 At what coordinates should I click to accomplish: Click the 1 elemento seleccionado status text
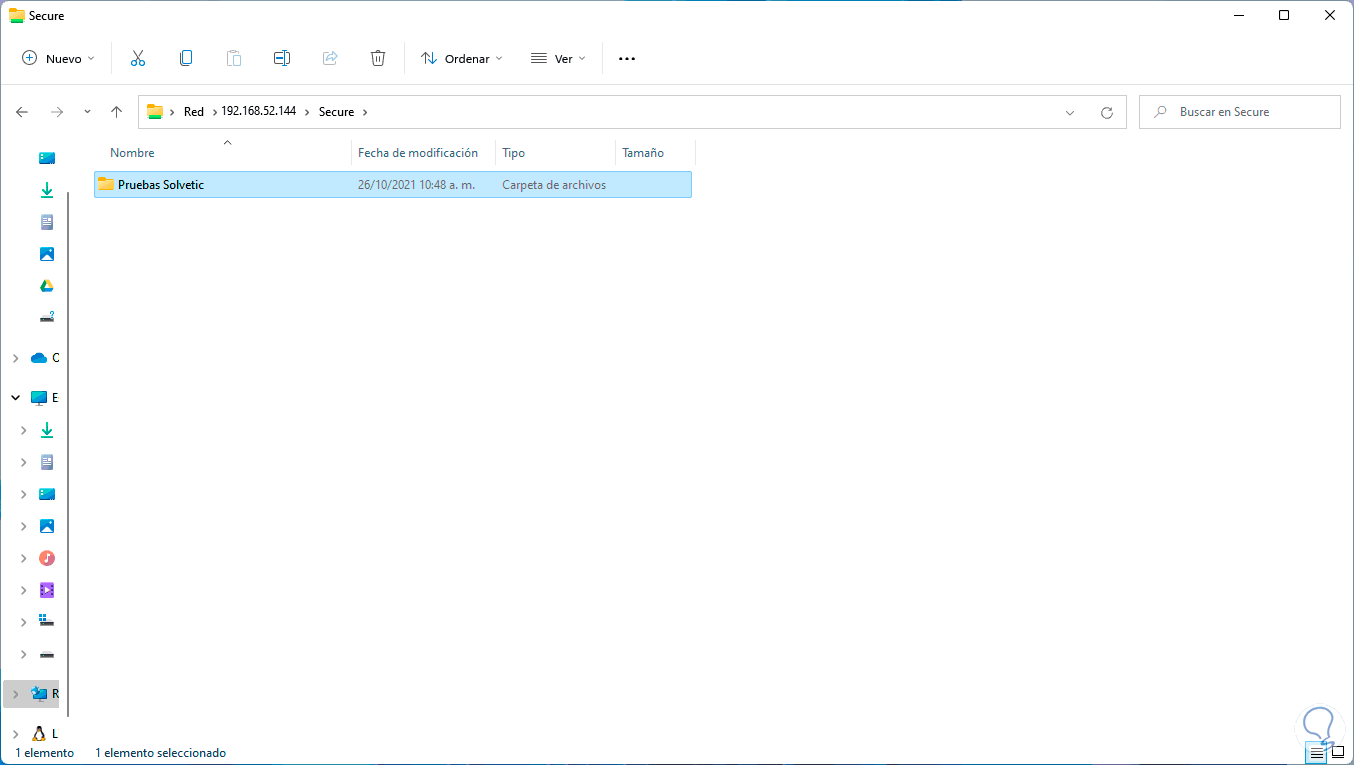point(160,753)
